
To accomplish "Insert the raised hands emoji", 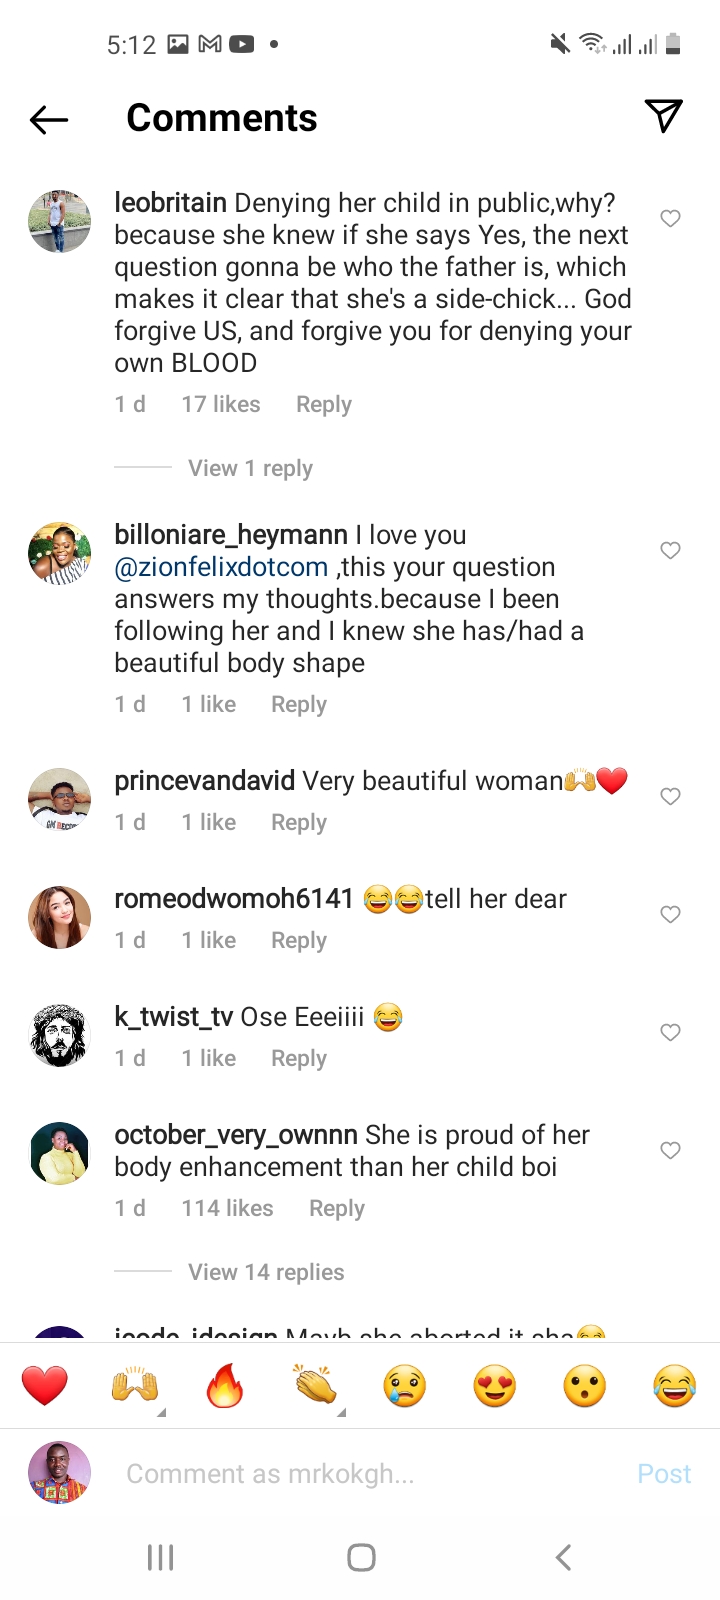I will [135, 1386].
